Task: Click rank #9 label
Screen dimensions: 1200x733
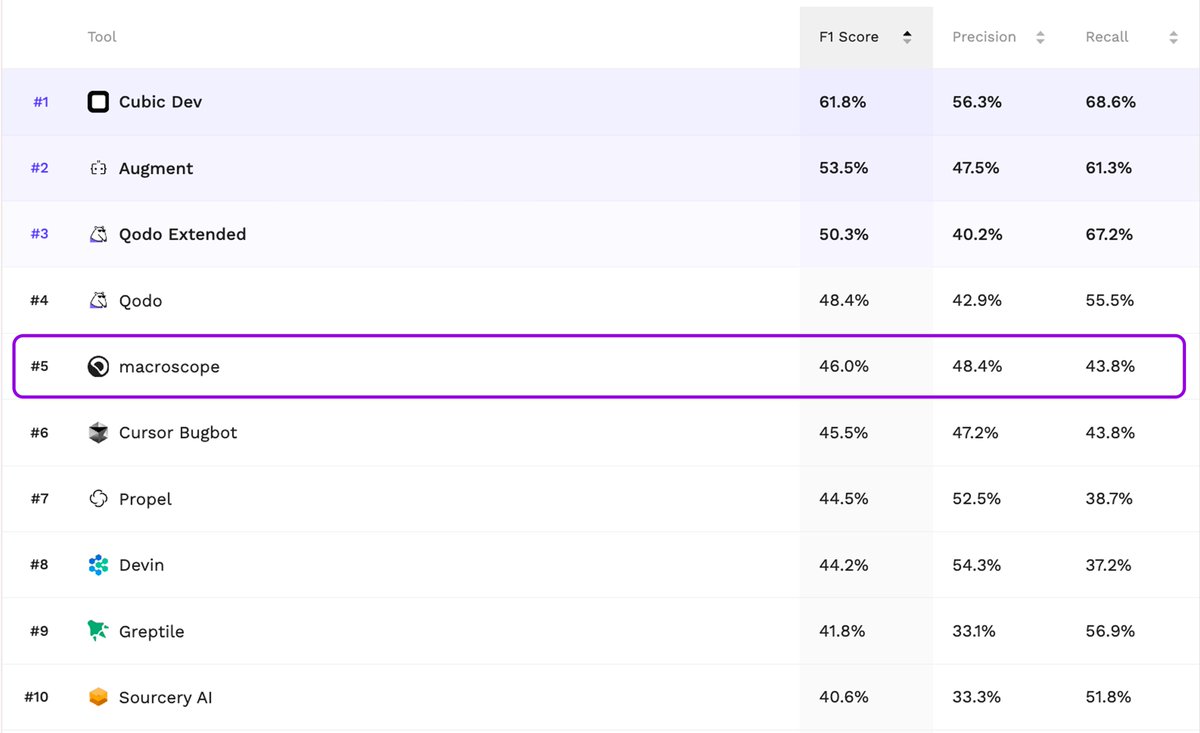Action: click(x=39, y=631)
